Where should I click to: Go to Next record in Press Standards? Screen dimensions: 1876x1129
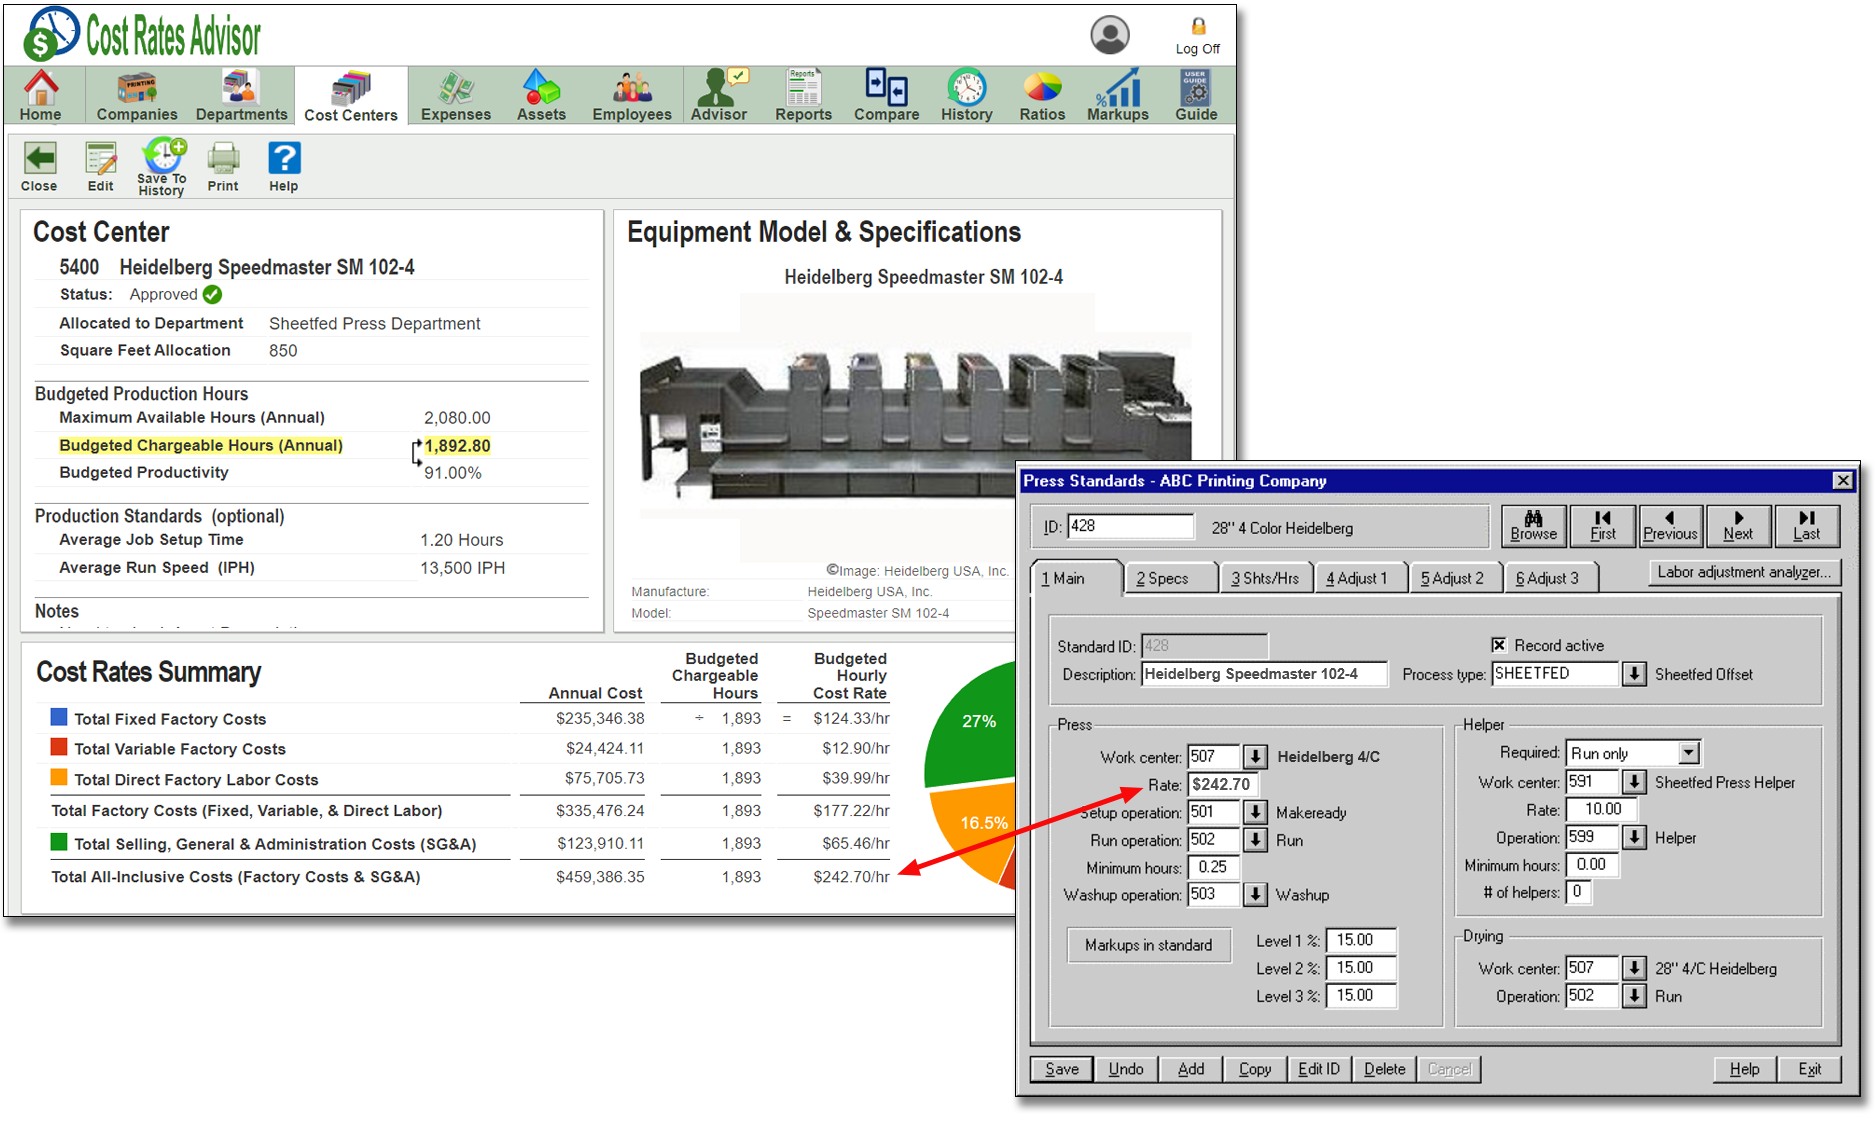click(1738, 525)
